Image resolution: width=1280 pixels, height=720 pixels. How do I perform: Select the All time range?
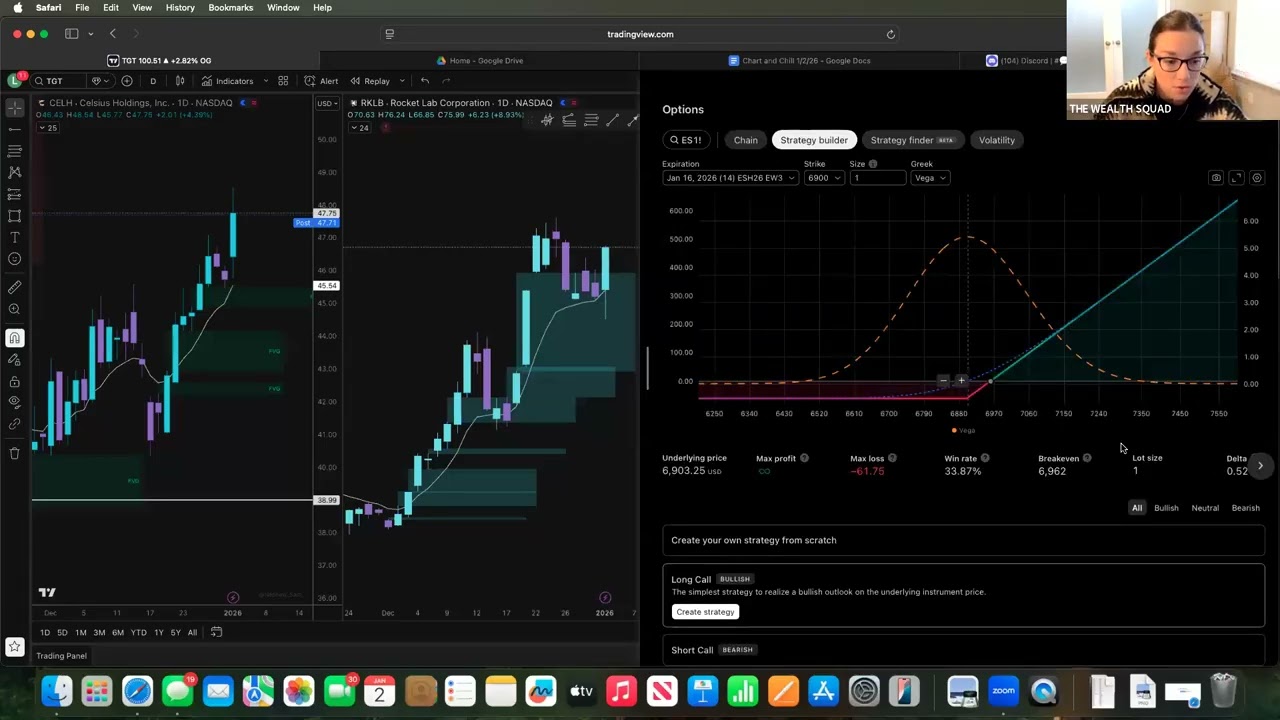click(x=192, y=632)
